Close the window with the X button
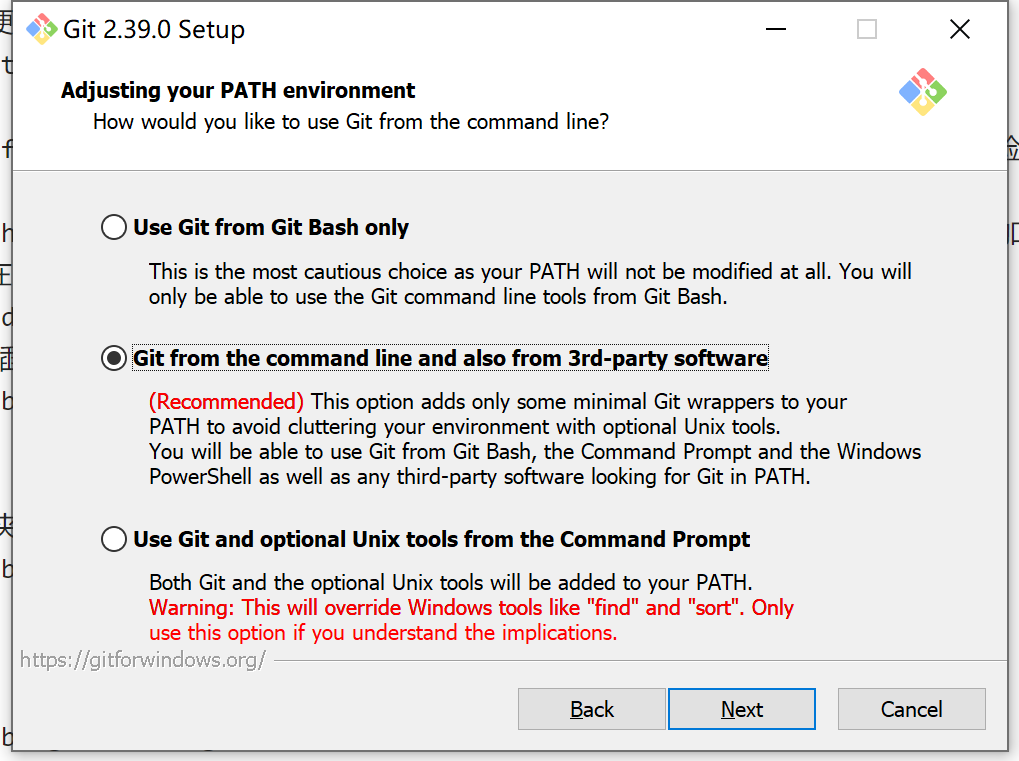Viewport: 1019px width, 761px height. pos(959,29)
